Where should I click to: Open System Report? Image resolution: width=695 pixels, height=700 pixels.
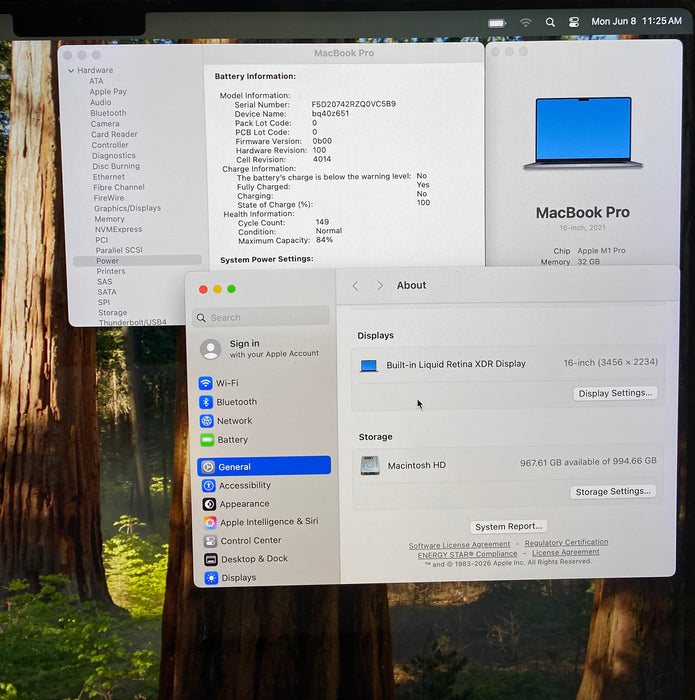click(508, 527)
